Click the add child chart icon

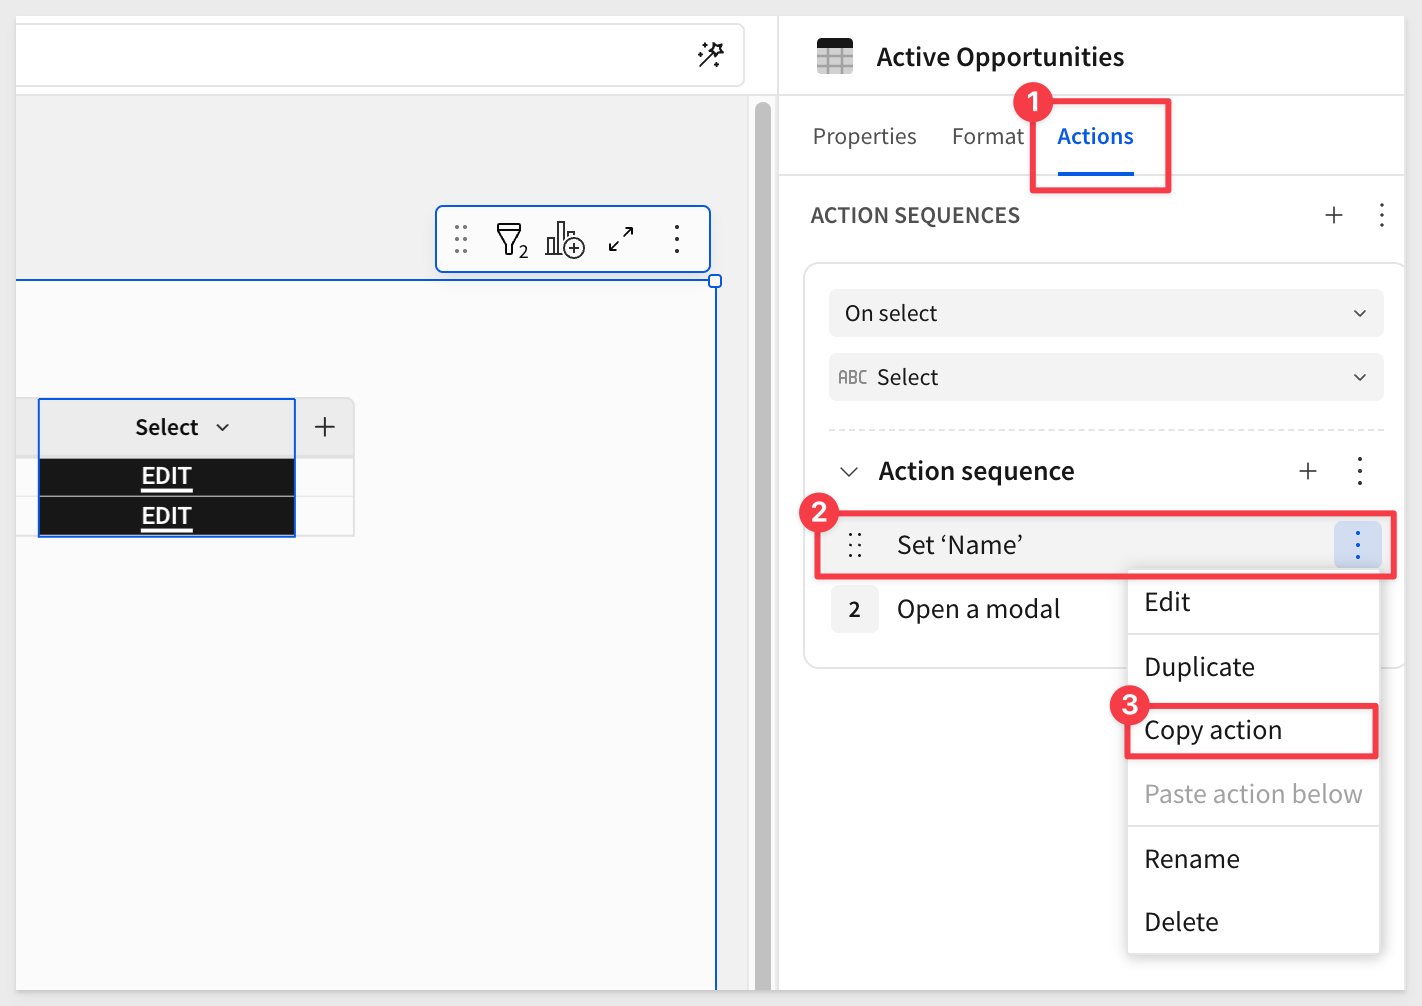564,240
